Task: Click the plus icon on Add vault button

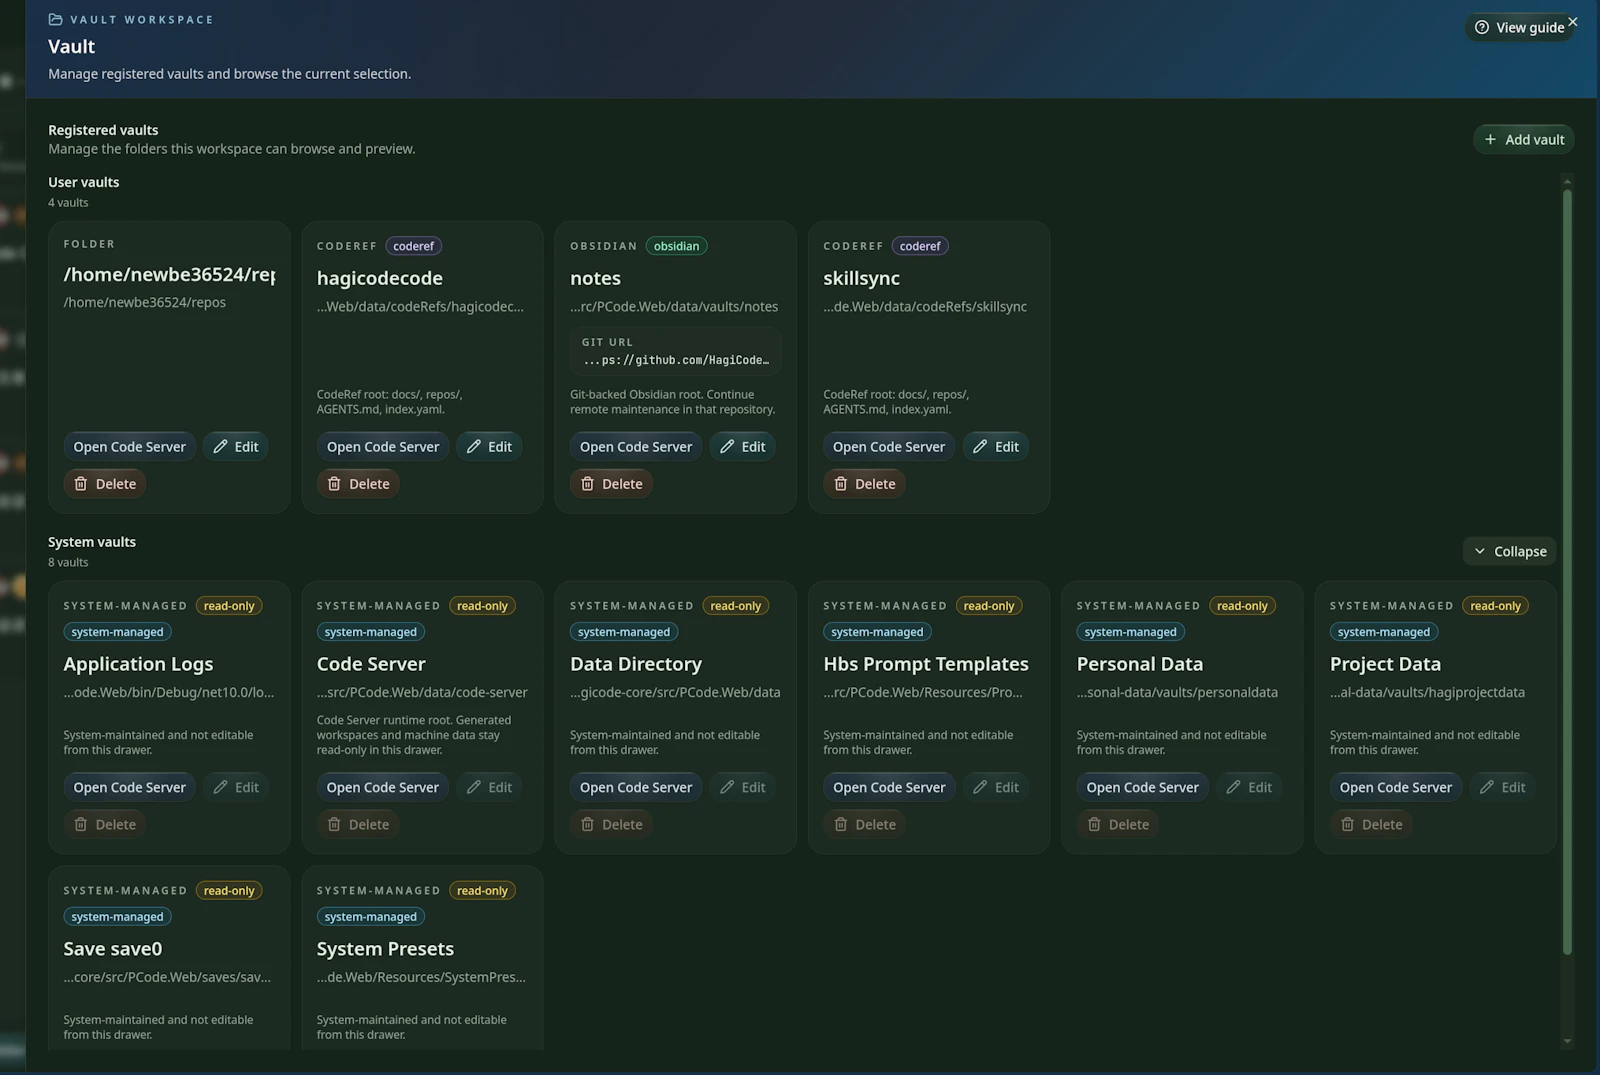Action: tap(1490, 139)
